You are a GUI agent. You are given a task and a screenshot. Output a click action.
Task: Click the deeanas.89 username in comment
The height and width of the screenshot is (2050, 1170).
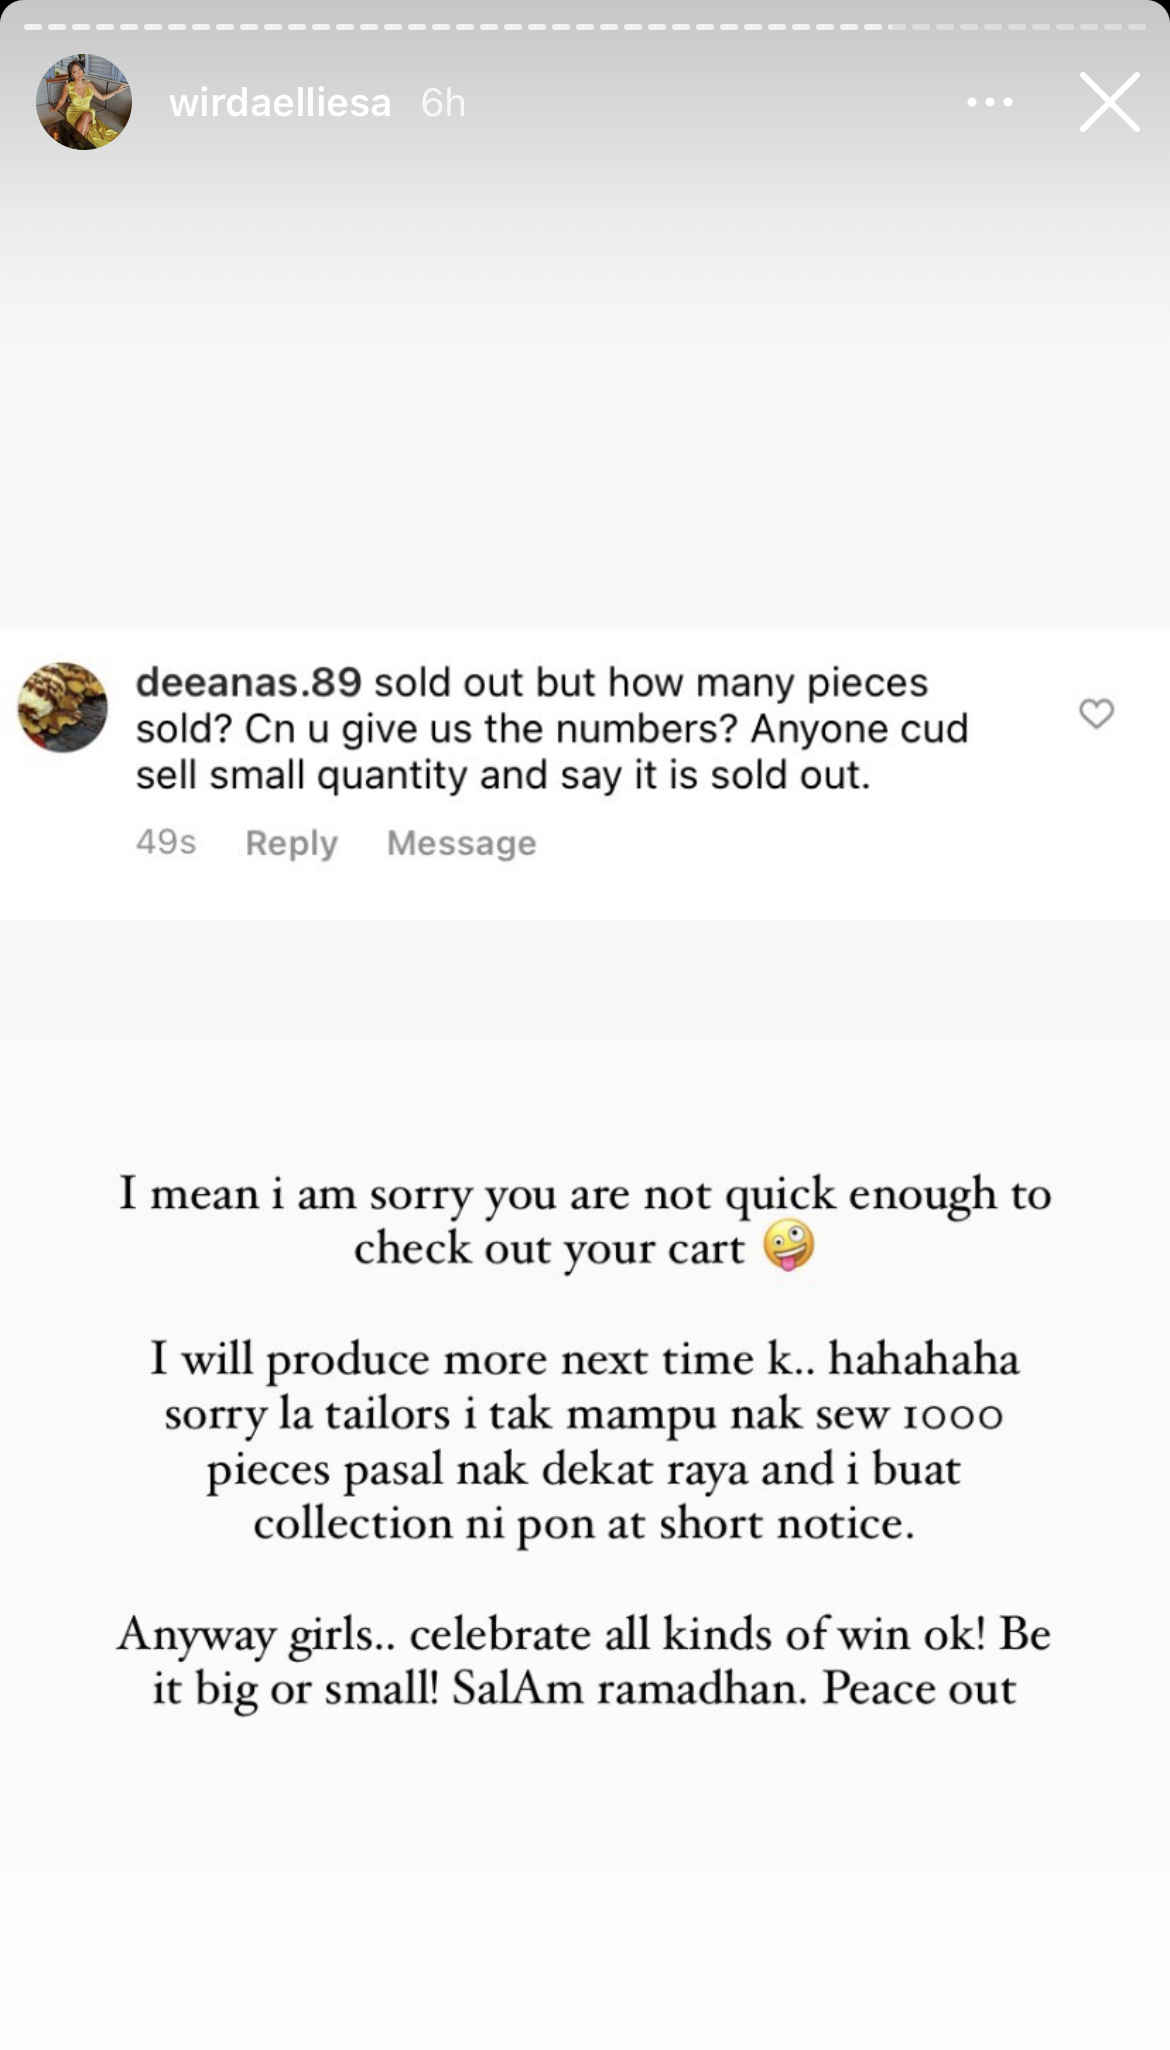click(248, 682)
